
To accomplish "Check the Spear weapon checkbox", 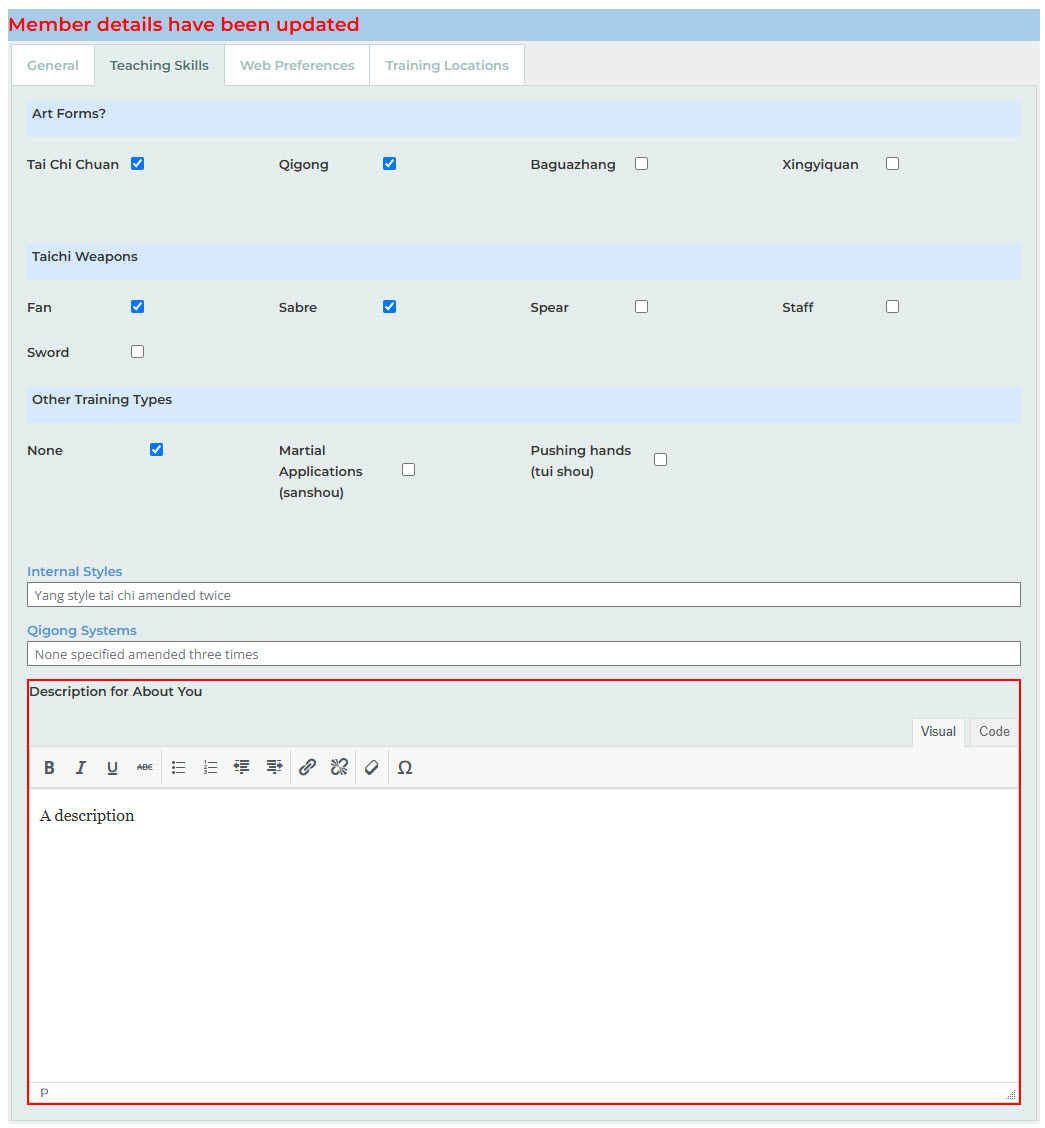I will point(642,307).
